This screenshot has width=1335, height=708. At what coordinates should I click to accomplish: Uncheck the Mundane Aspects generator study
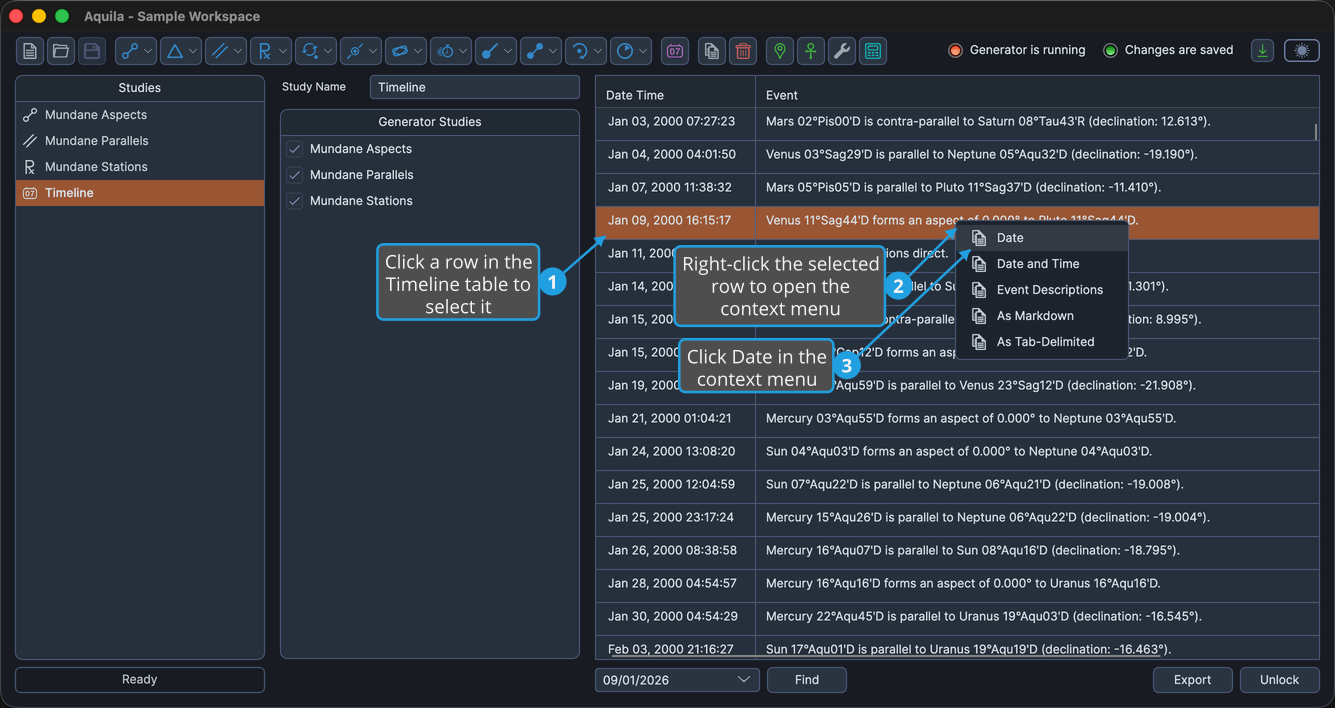(x=295, y=149)
